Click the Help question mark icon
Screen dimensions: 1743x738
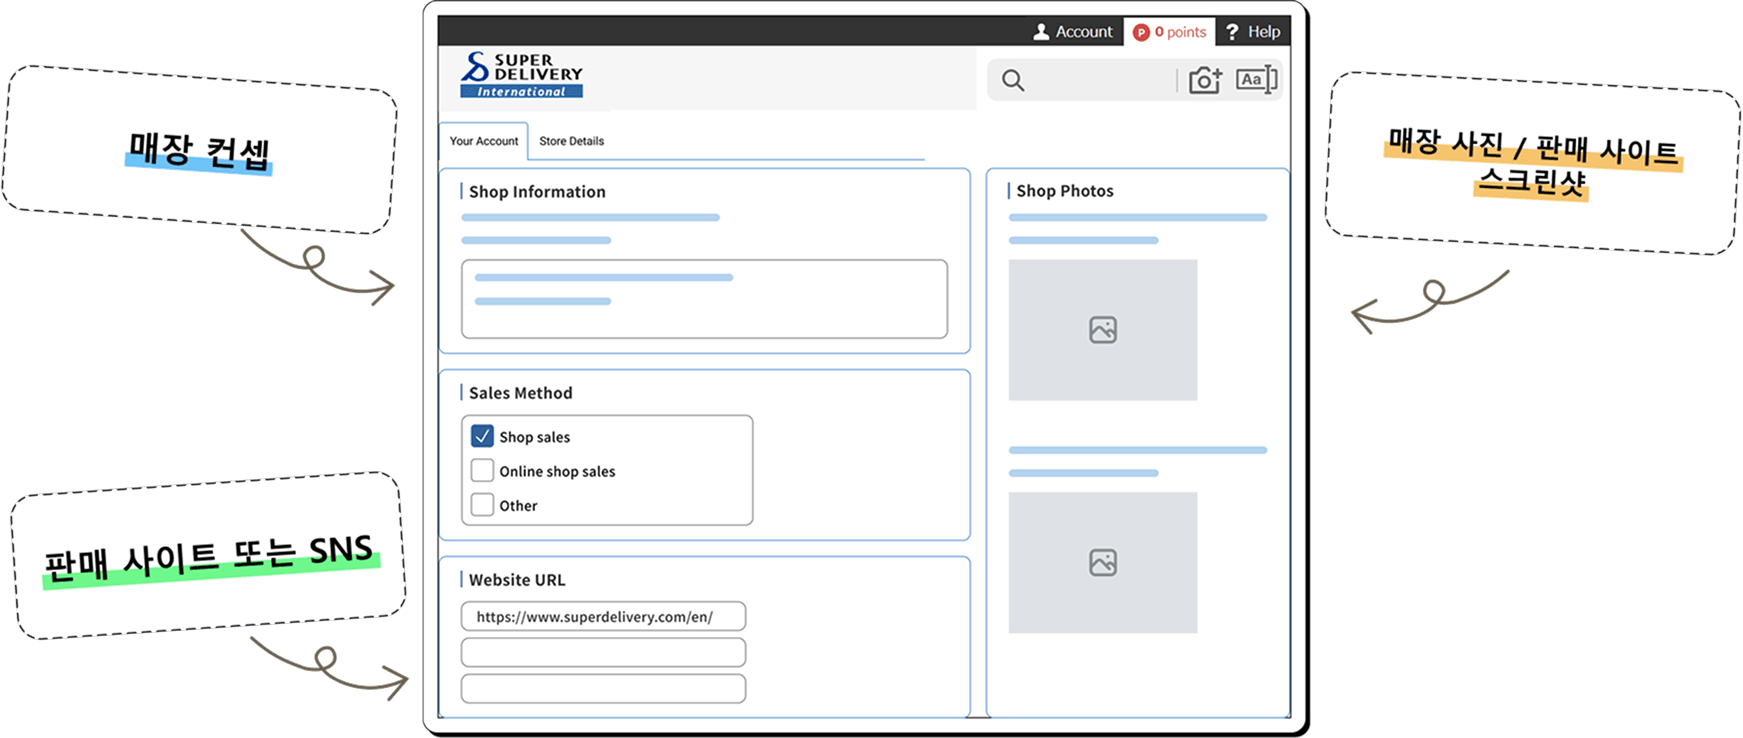point(1232,32)
